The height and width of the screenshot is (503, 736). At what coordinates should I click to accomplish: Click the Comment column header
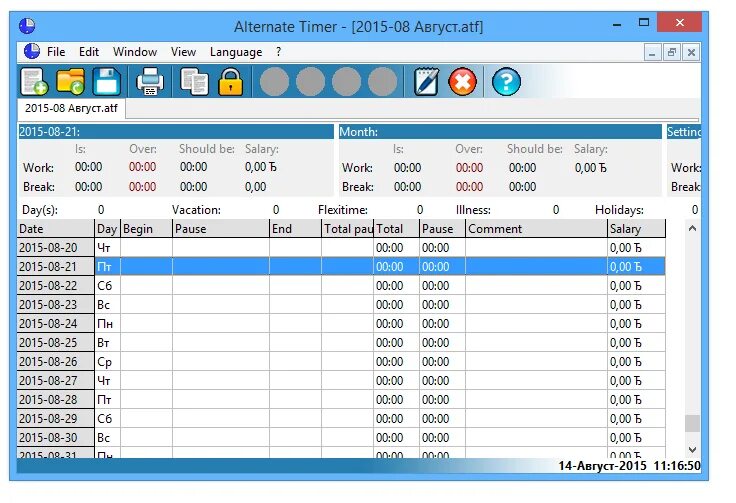coord(536,229)
